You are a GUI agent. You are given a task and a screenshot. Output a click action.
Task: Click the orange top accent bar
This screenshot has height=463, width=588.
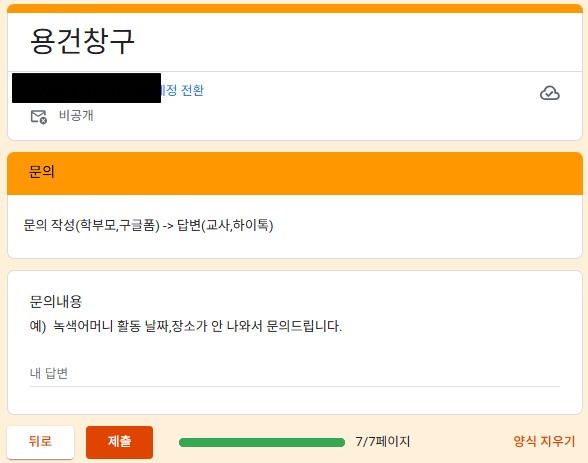pos(295,8)
